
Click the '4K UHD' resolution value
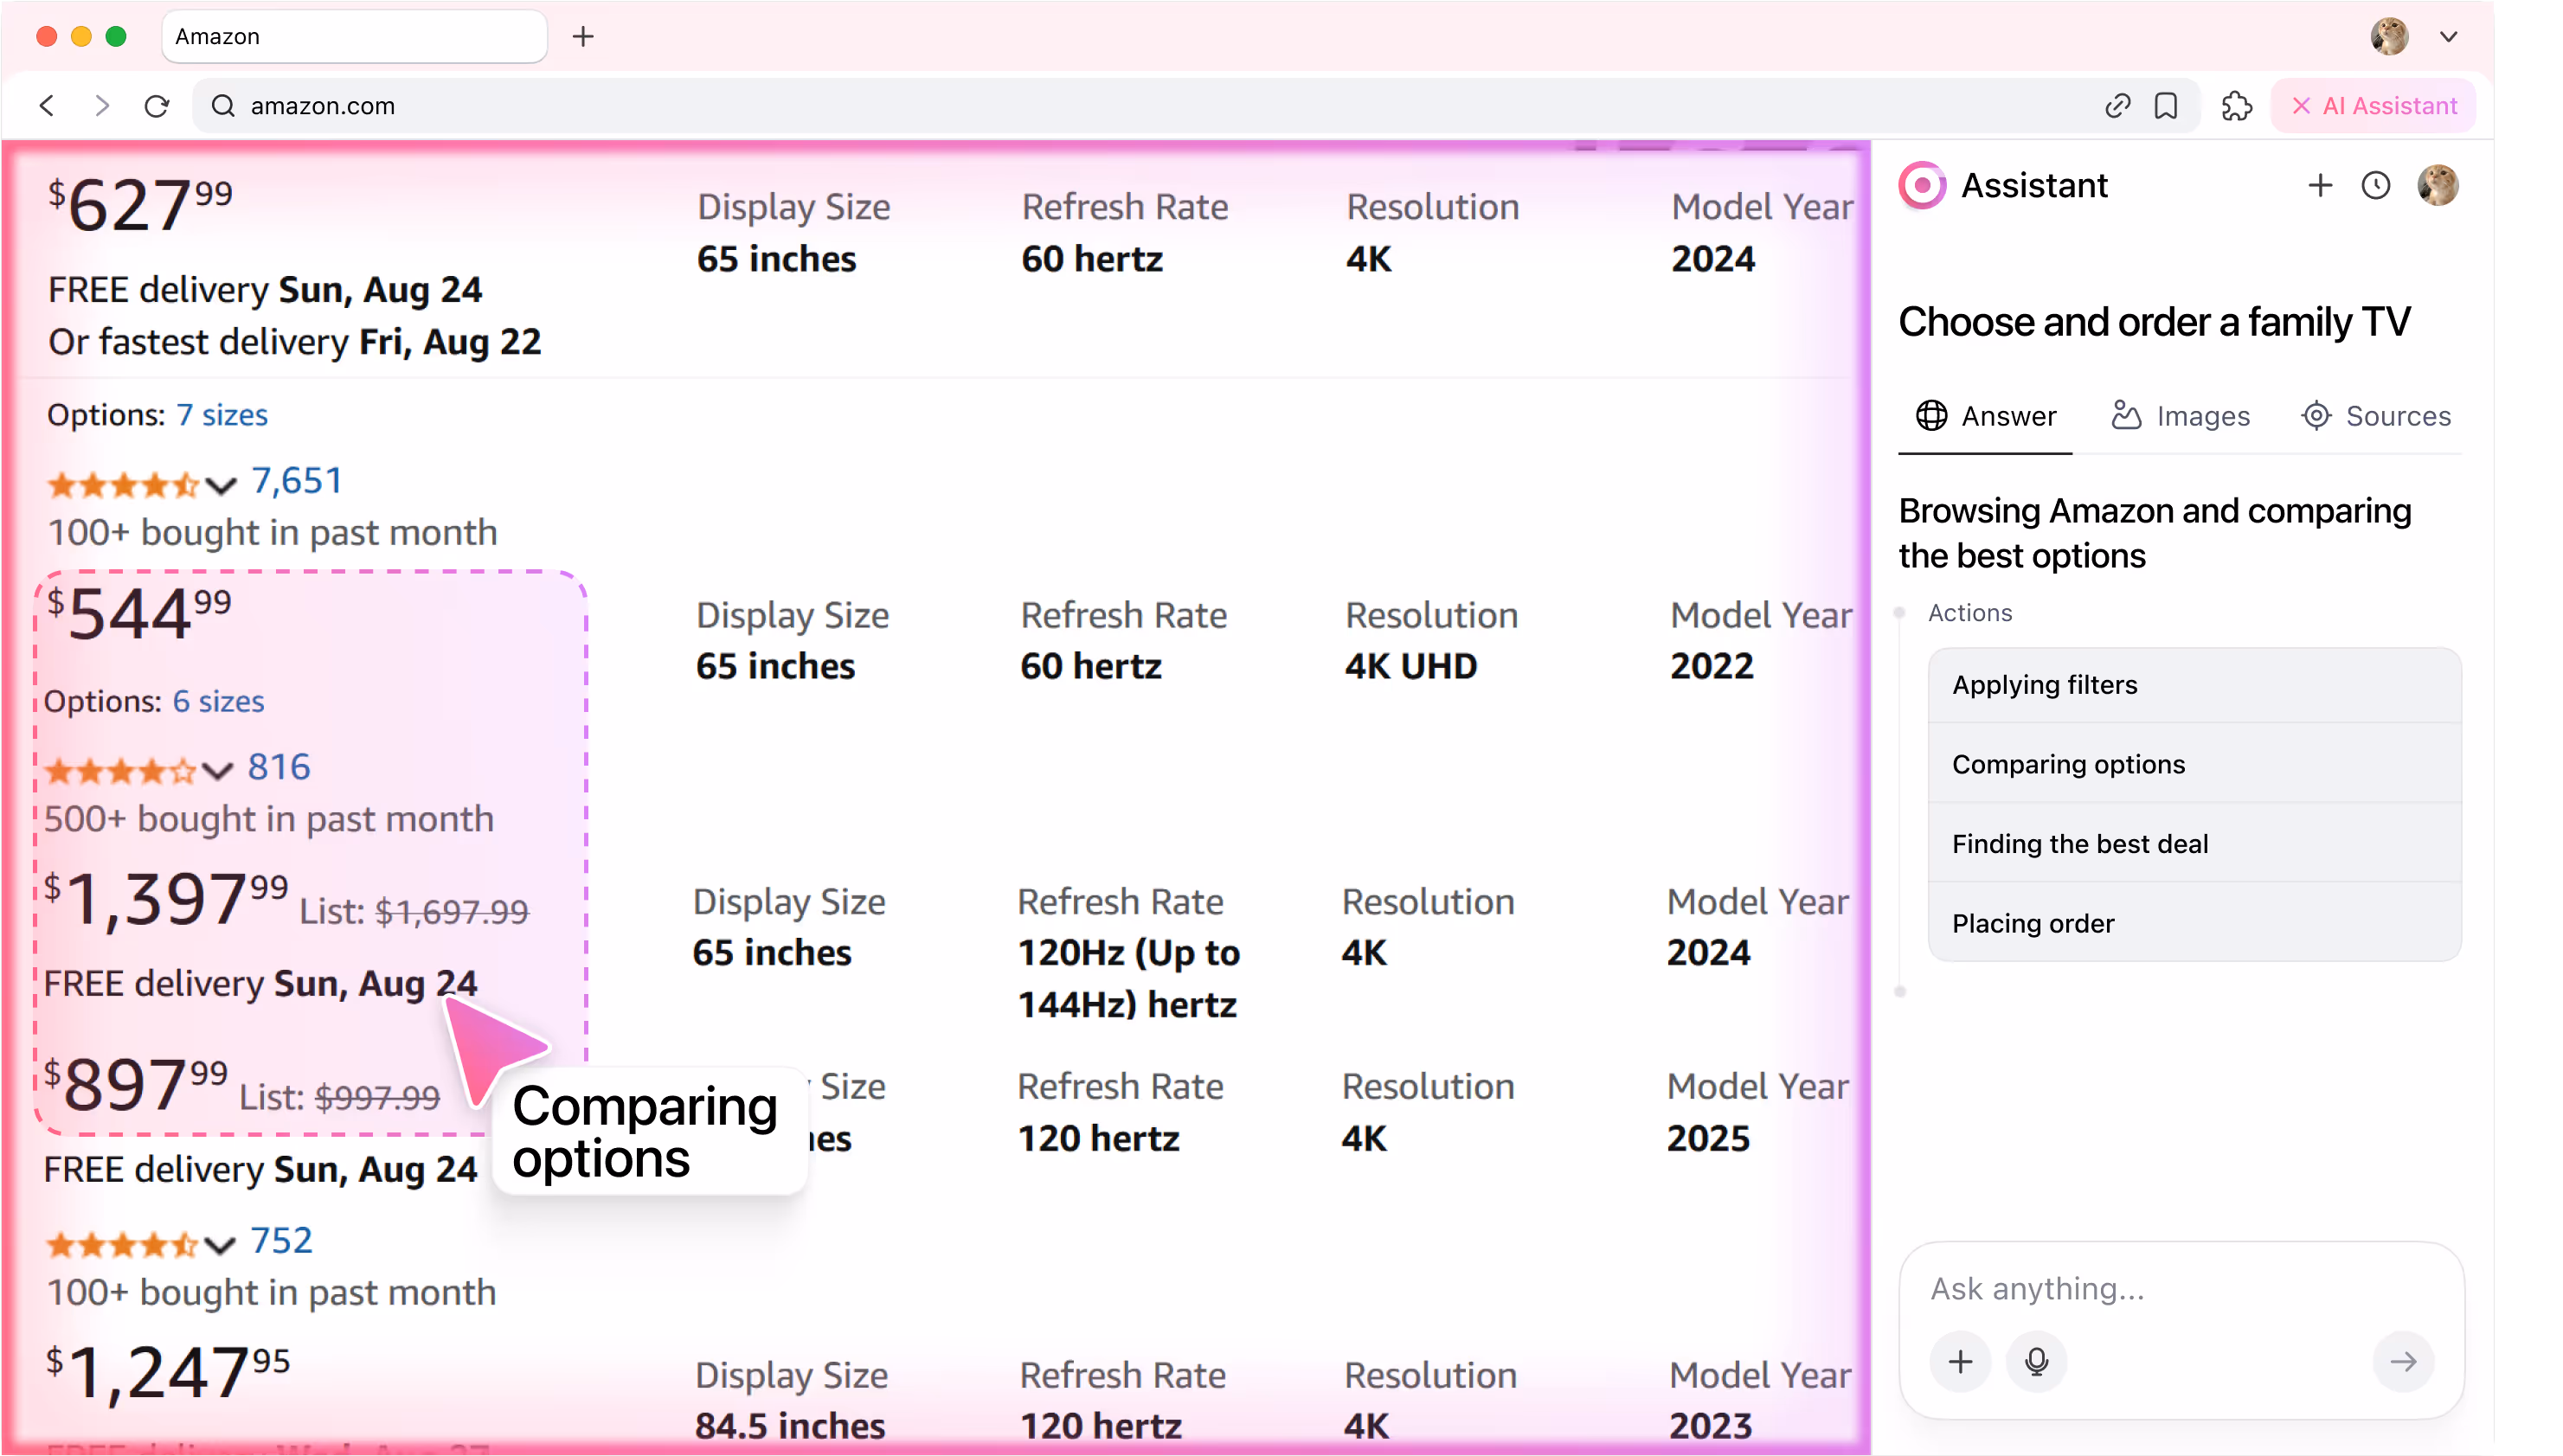pyautogui.click(x=1410, y=666)
